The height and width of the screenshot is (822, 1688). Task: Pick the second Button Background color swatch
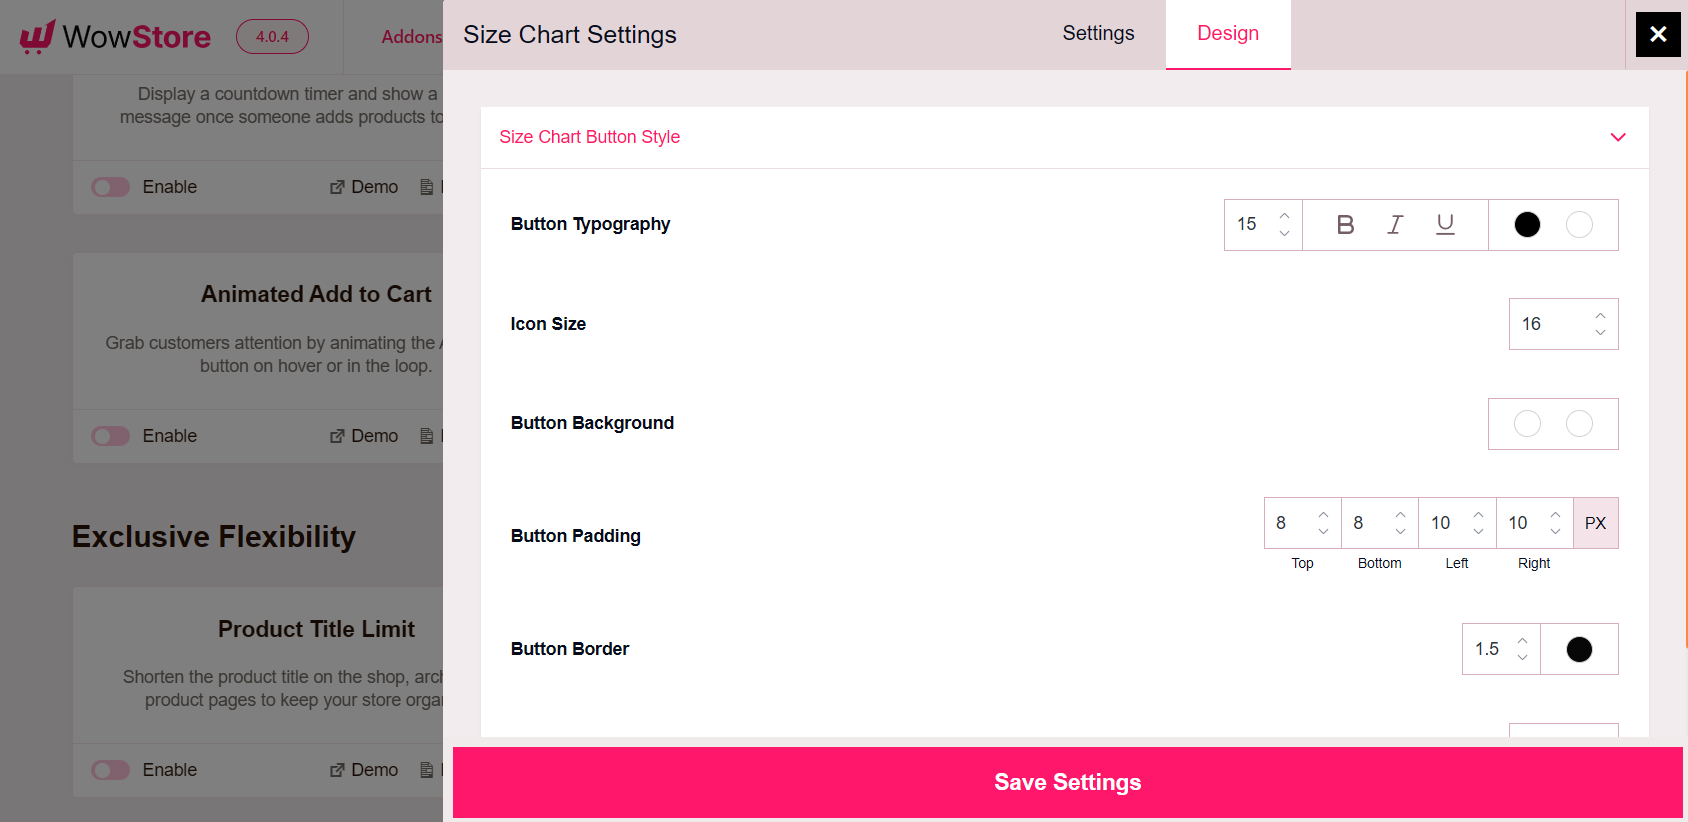click(1579, 424)
